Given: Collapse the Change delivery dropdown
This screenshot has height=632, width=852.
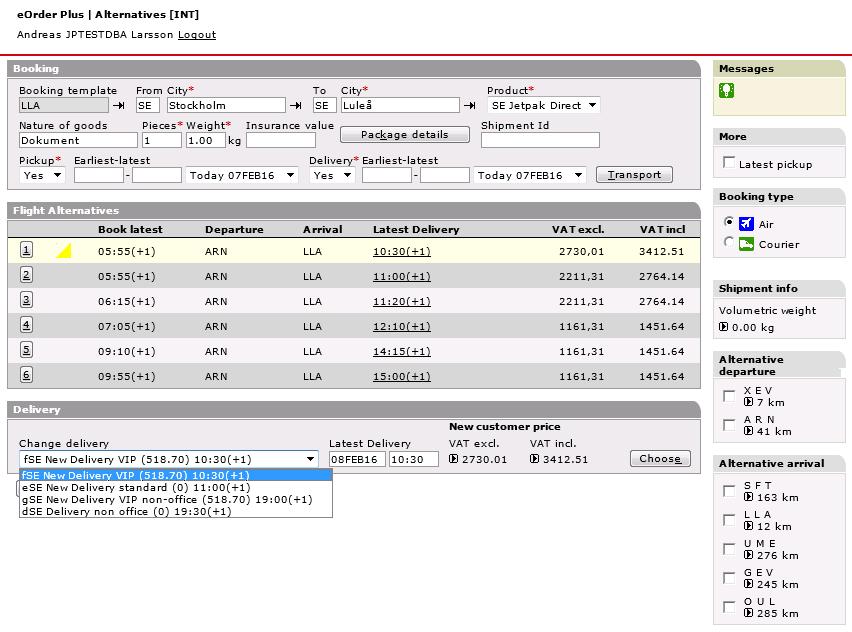Looking at the screenshot, I should pyautogui.click(x=310, y=459).
